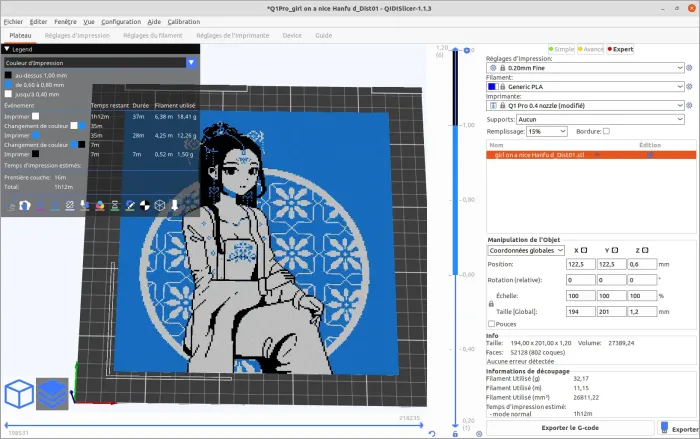Reset X axis icon in manipulation panel

[584, 251]
